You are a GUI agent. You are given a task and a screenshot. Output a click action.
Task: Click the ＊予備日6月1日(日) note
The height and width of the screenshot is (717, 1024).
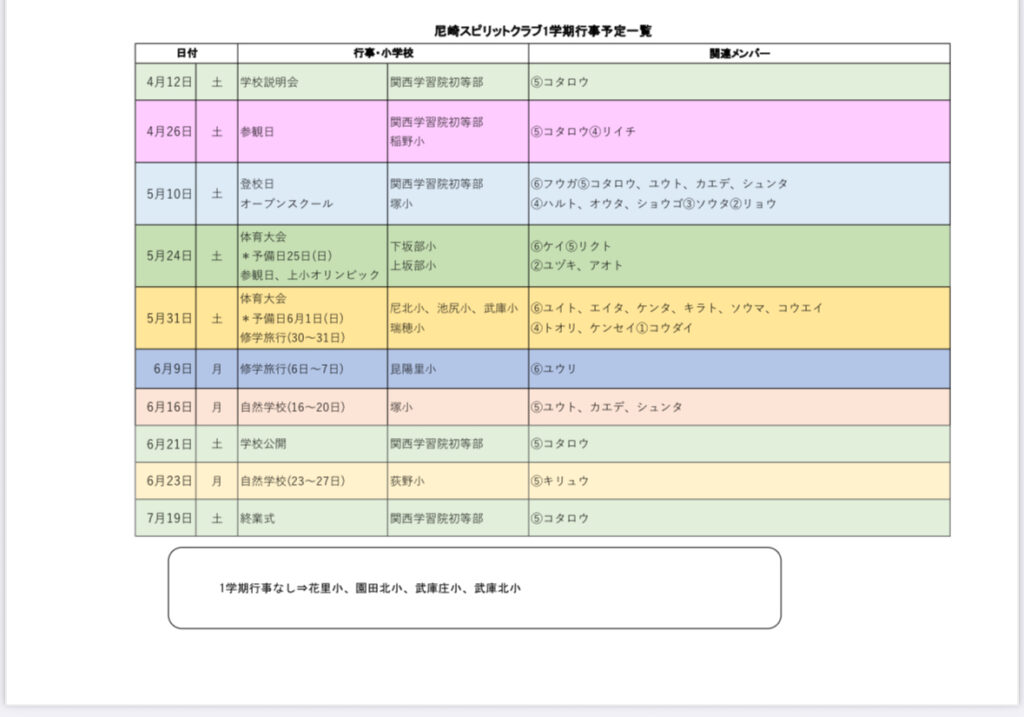coord(292,319)
